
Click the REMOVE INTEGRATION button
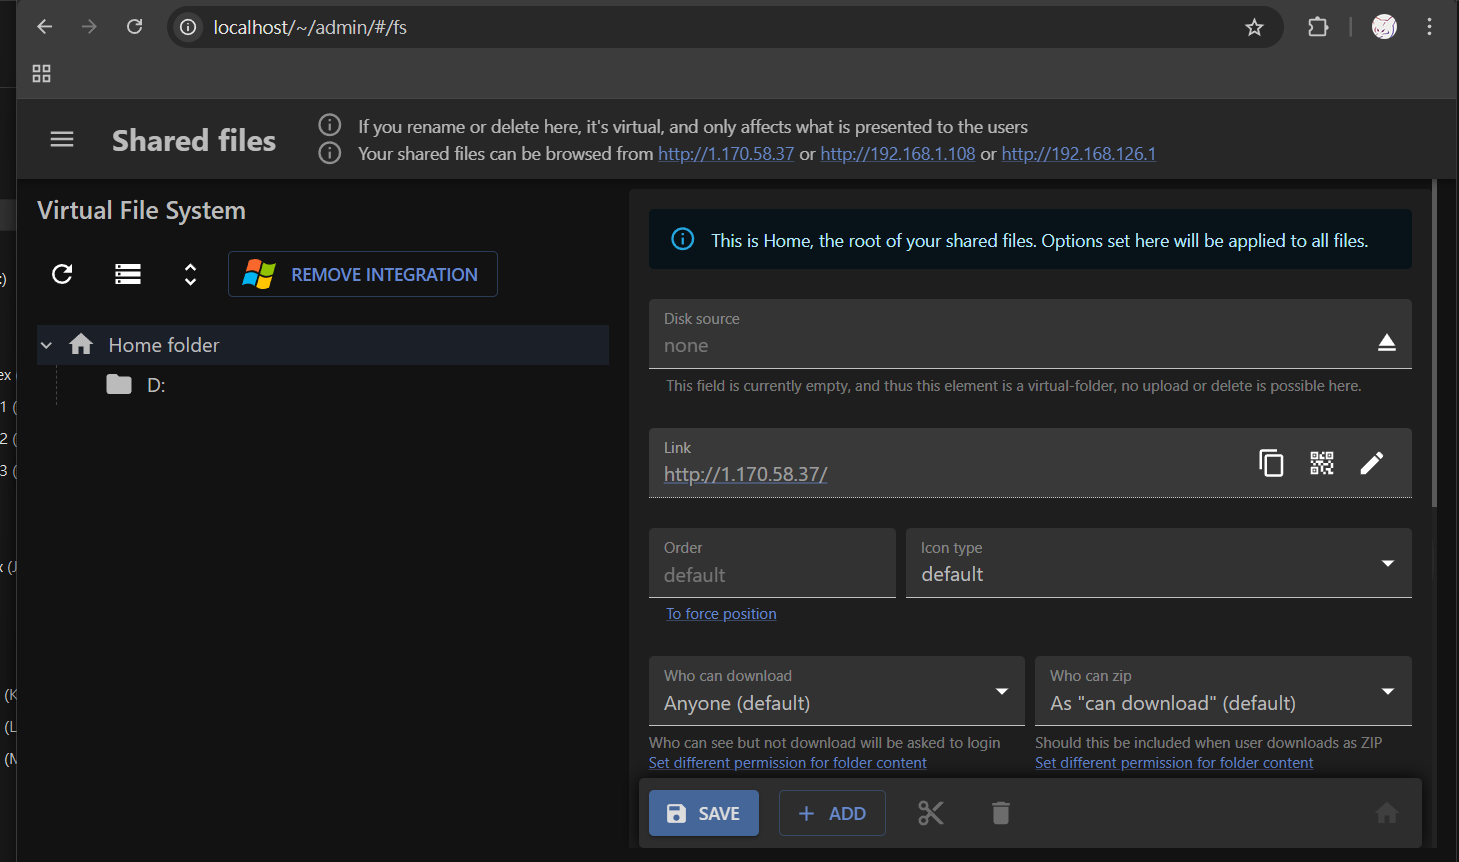[363, 274]
